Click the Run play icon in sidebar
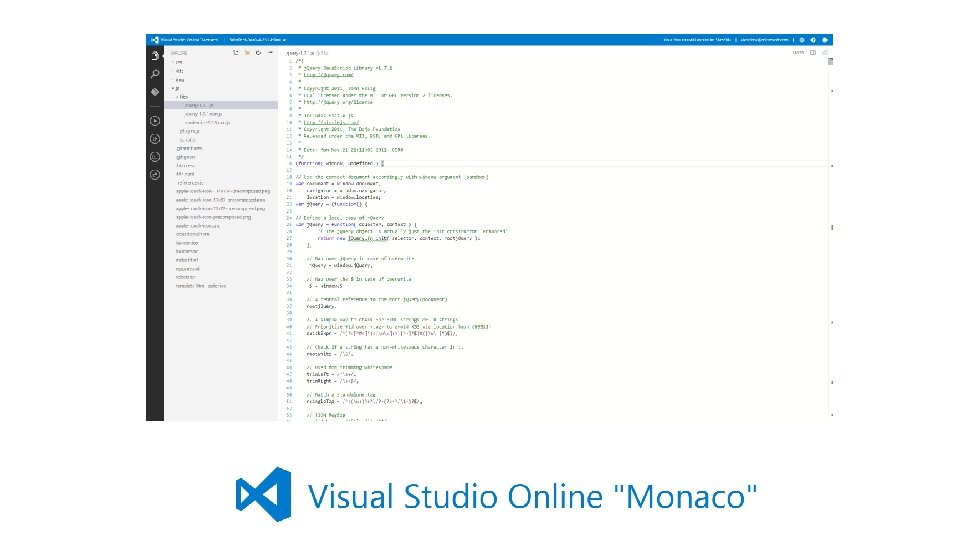The width and height of the screenshot is (979, 551). click(x=155, y=121)
